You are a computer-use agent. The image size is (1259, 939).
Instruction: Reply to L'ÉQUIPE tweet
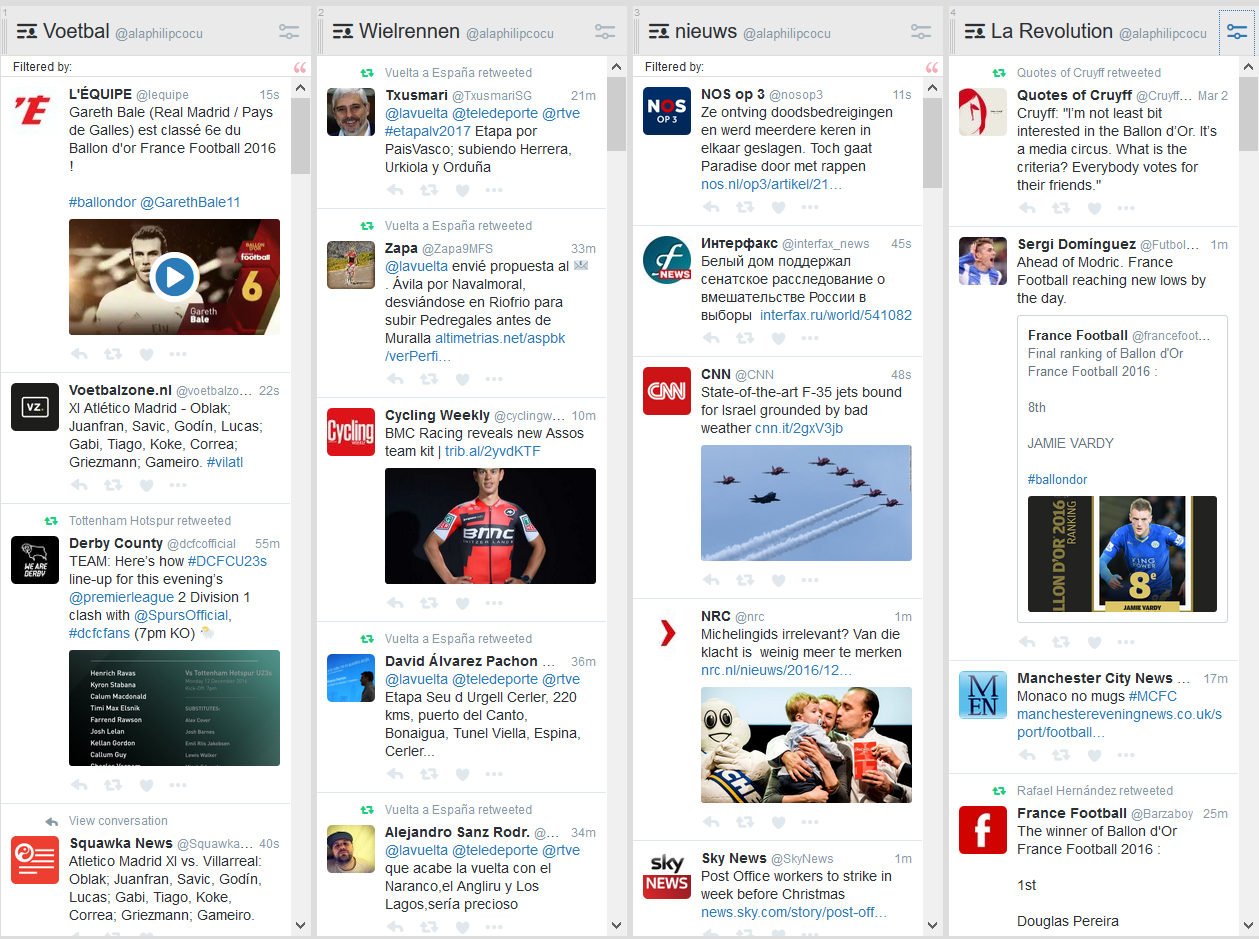79,354
